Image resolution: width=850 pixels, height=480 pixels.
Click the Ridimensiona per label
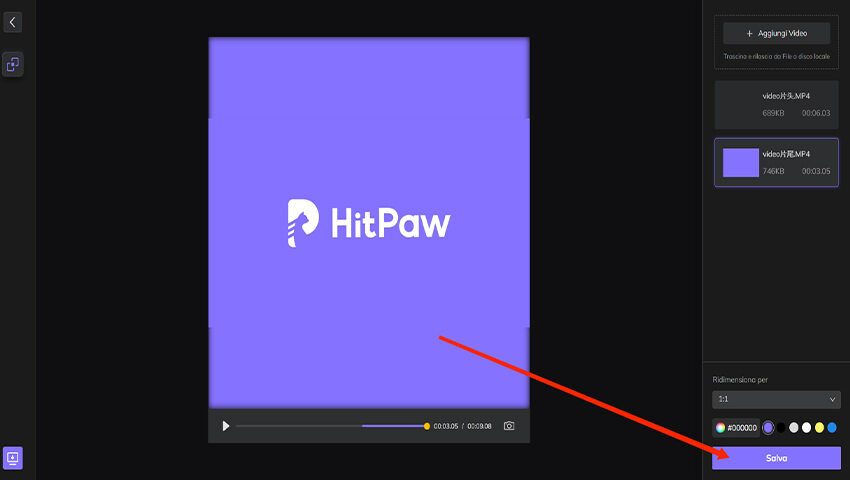click(x=740, y=380)
